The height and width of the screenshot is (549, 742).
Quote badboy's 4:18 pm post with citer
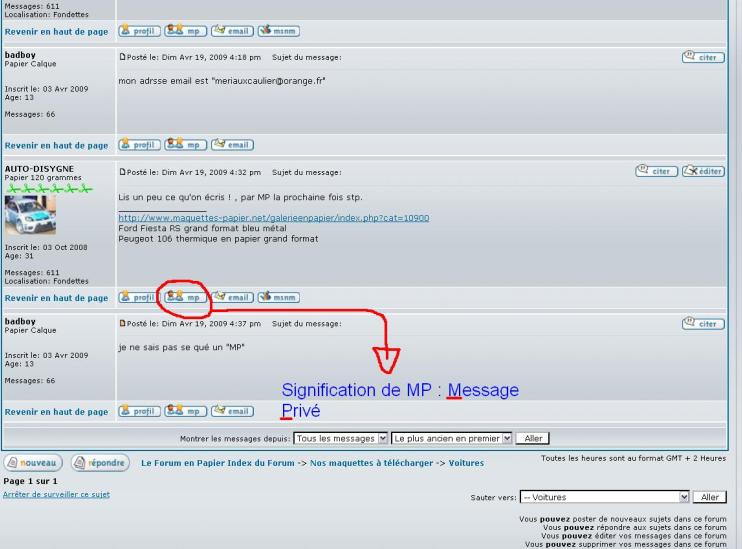[x=703, y=57]
